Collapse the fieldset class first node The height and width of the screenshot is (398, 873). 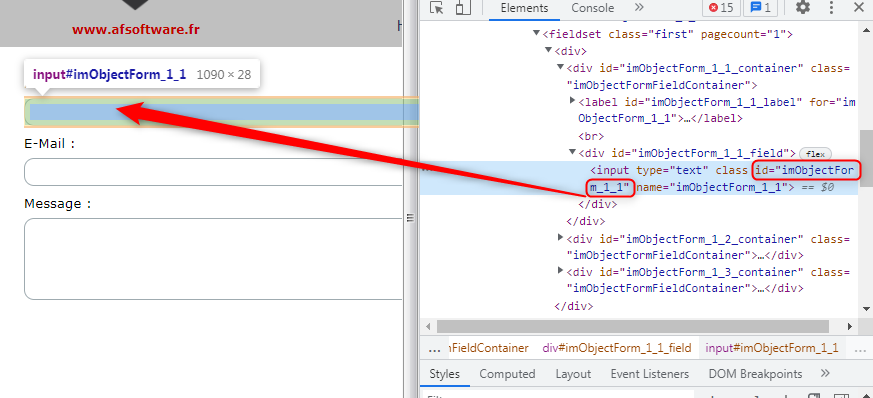537,34
